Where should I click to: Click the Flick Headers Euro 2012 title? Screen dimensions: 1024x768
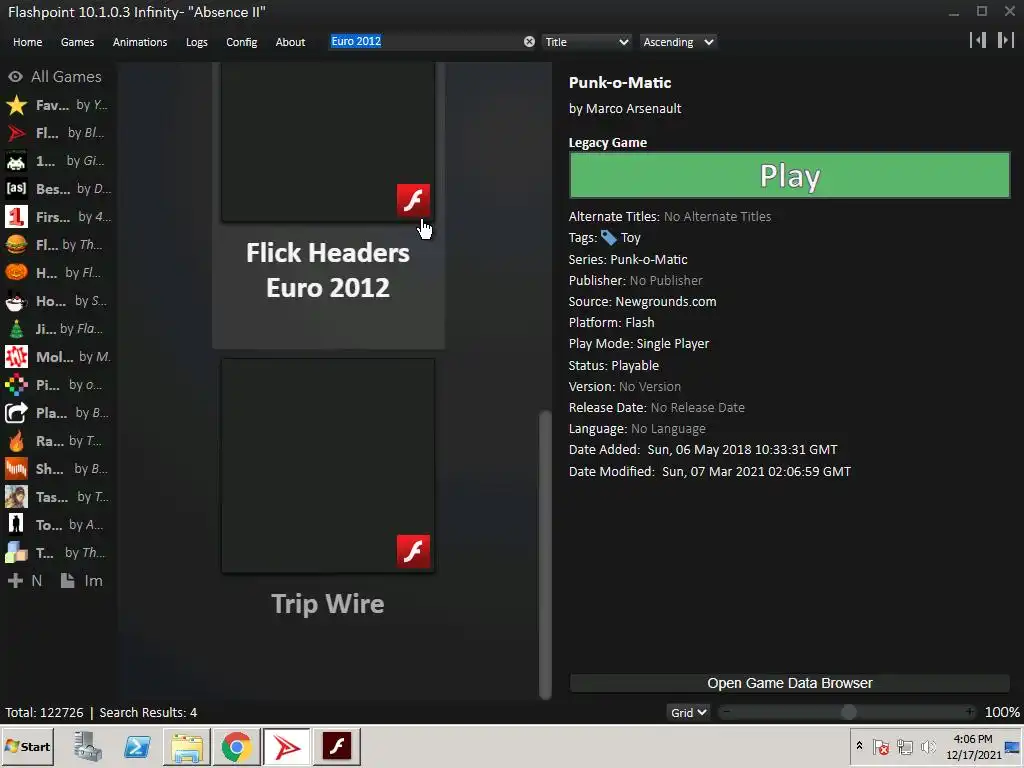(328, 270)
